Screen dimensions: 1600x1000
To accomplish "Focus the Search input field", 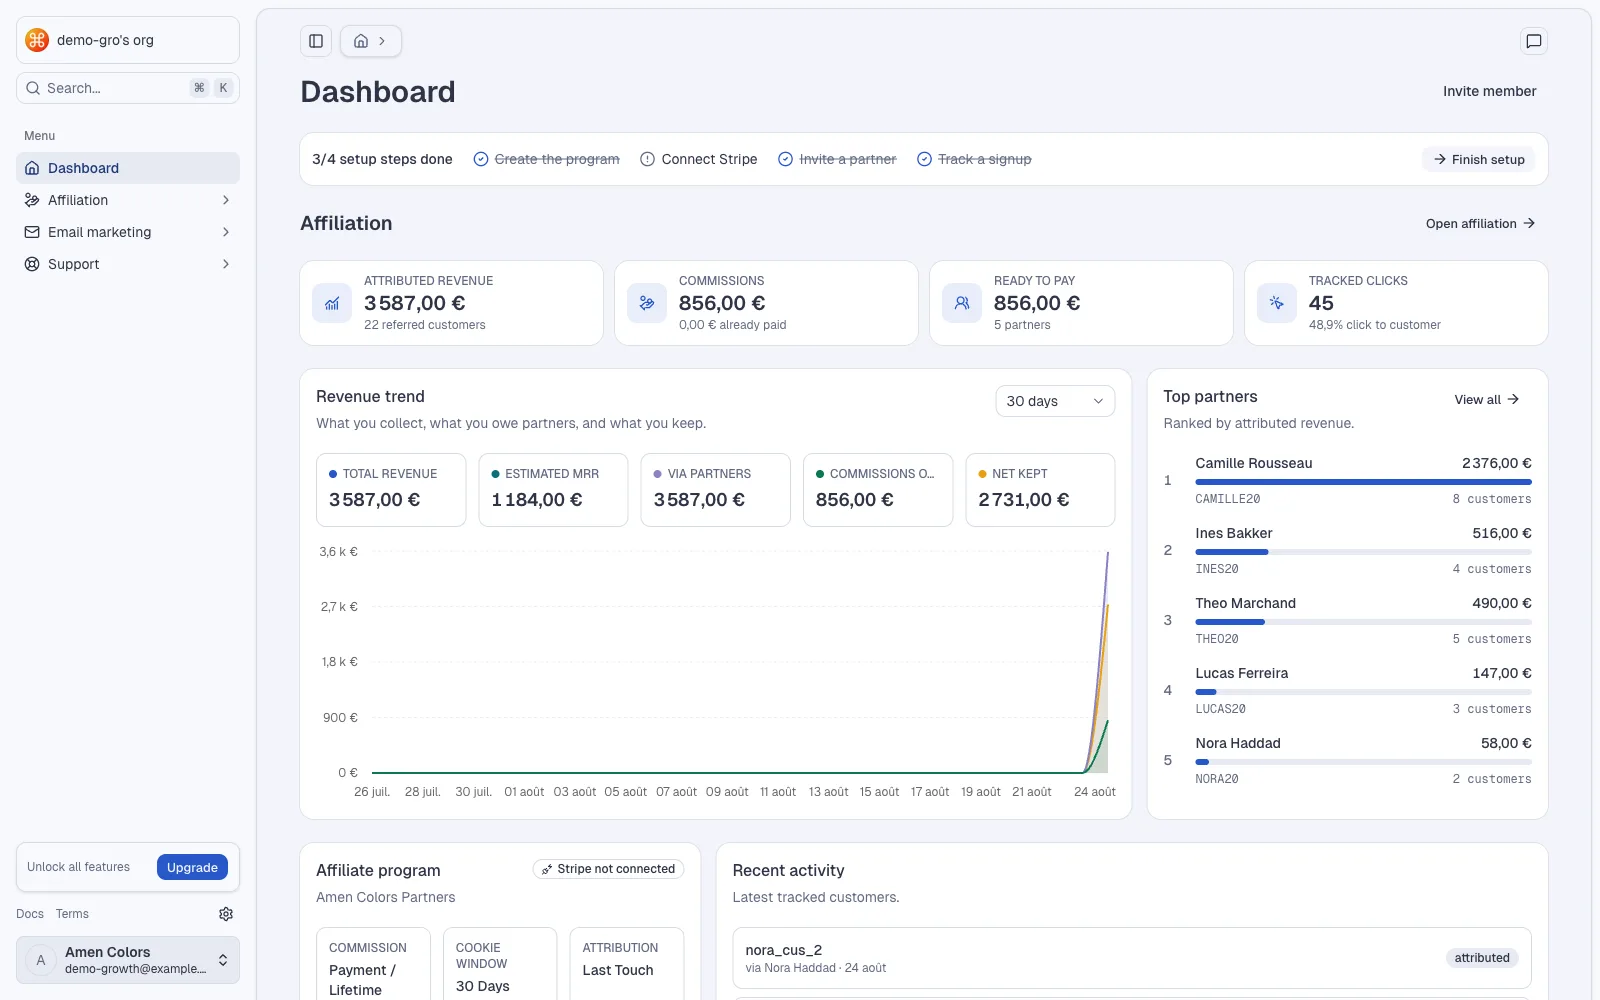I will [x=128, y=88].
